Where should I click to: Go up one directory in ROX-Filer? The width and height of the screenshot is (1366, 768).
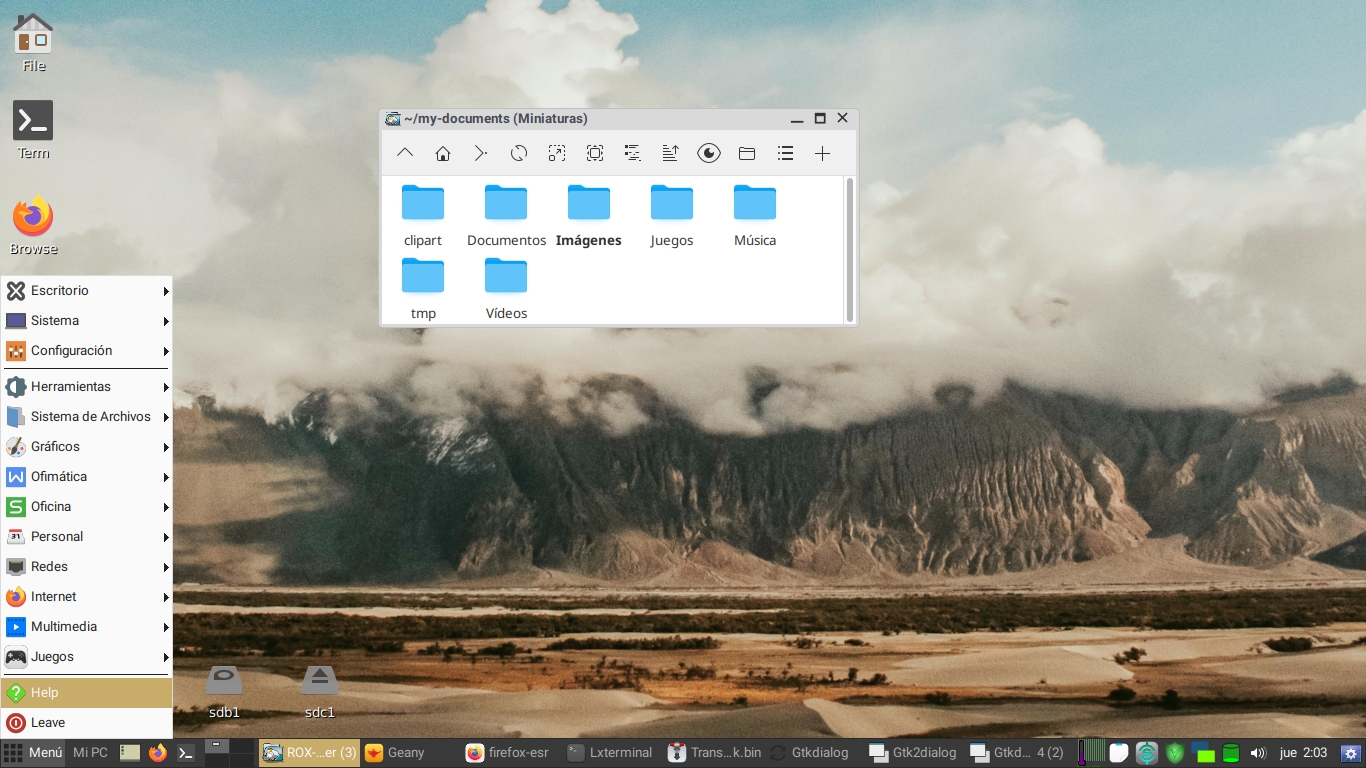pyautogui.click(x=405, y=153)
